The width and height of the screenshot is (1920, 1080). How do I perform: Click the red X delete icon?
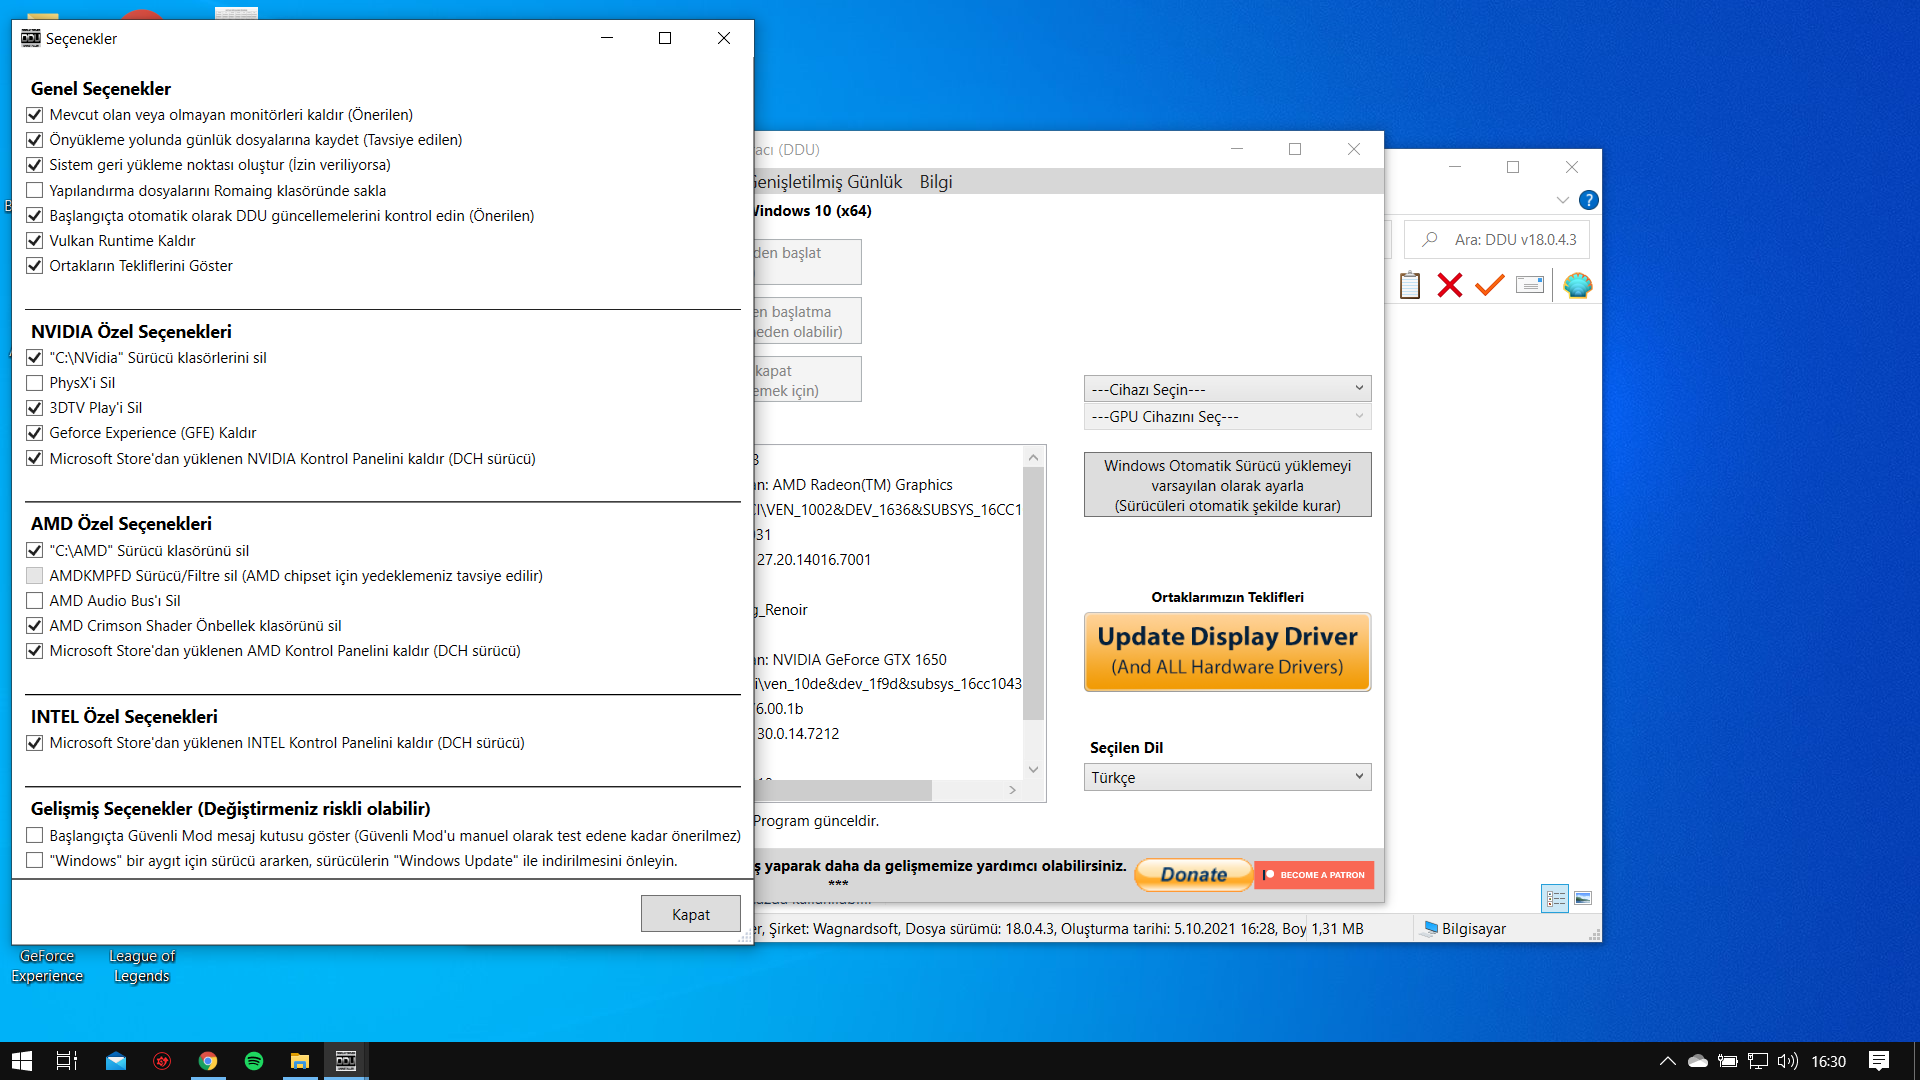[1449, 286]
